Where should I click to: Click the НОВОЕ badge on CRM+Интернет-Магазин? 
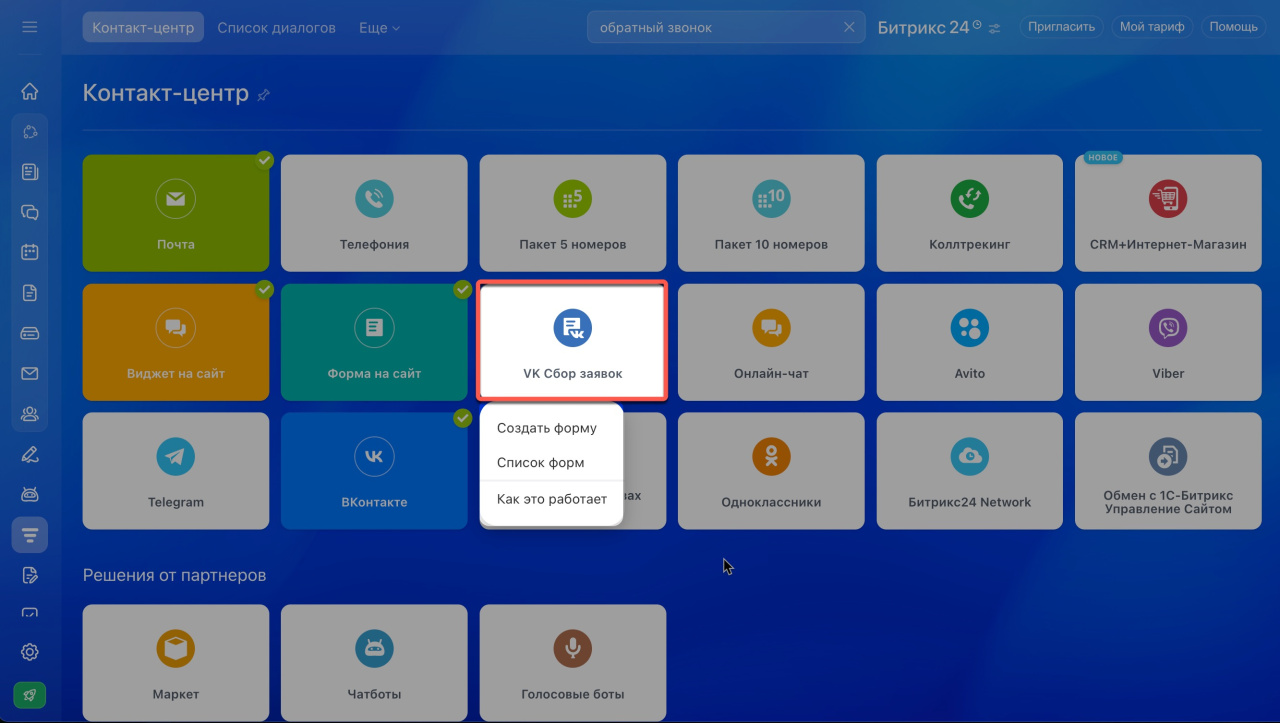tap(1103, 158)
